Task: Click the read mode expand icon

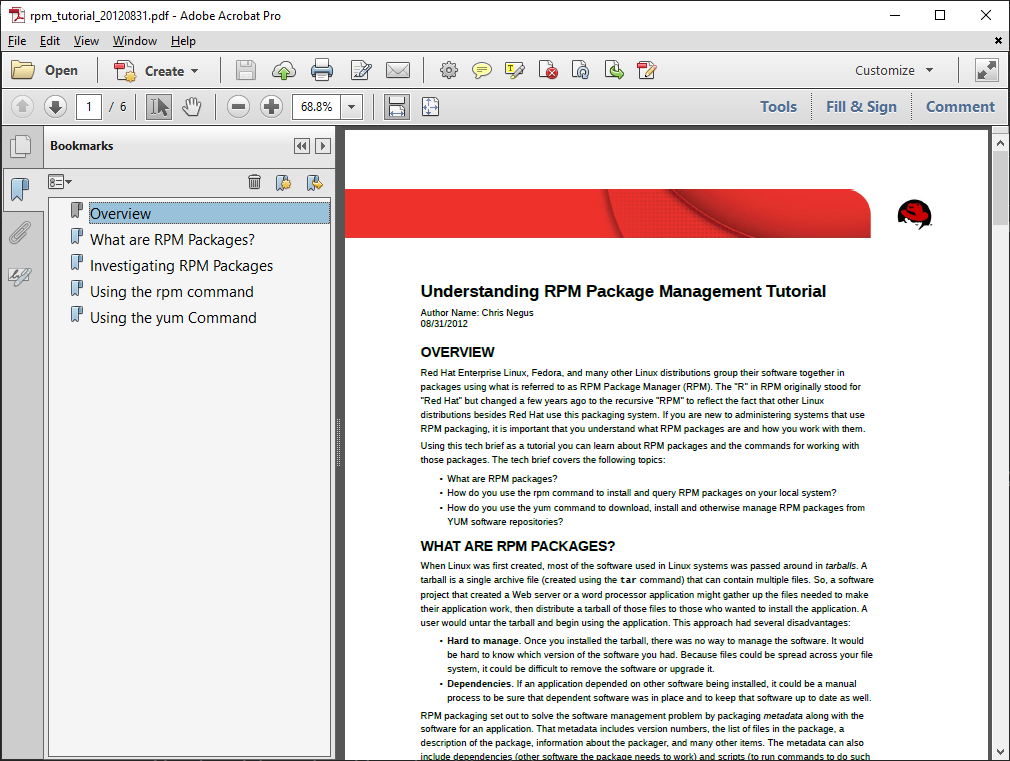Action: [x=987, y=70]
